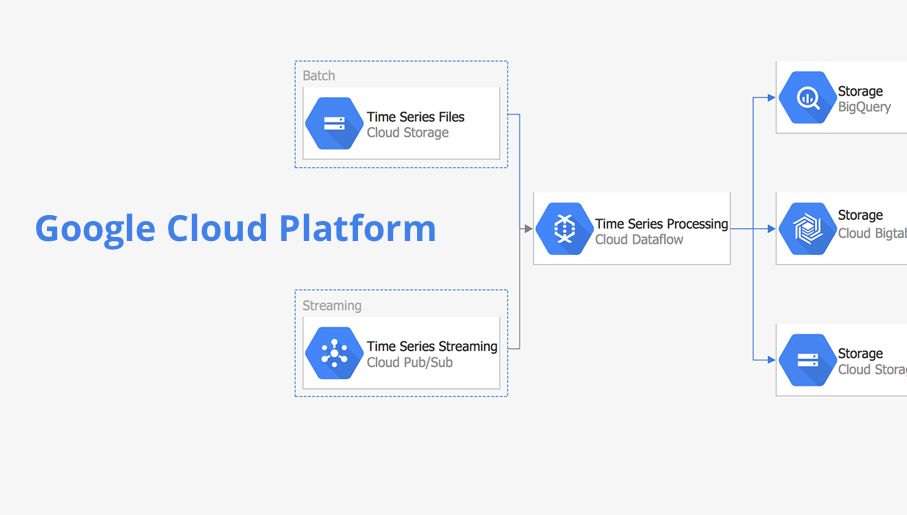The width and height of the screenshot is (907, 515).
Task: Click the "Cloud Pub/Sub" subtitle
Action: point(410,362)
